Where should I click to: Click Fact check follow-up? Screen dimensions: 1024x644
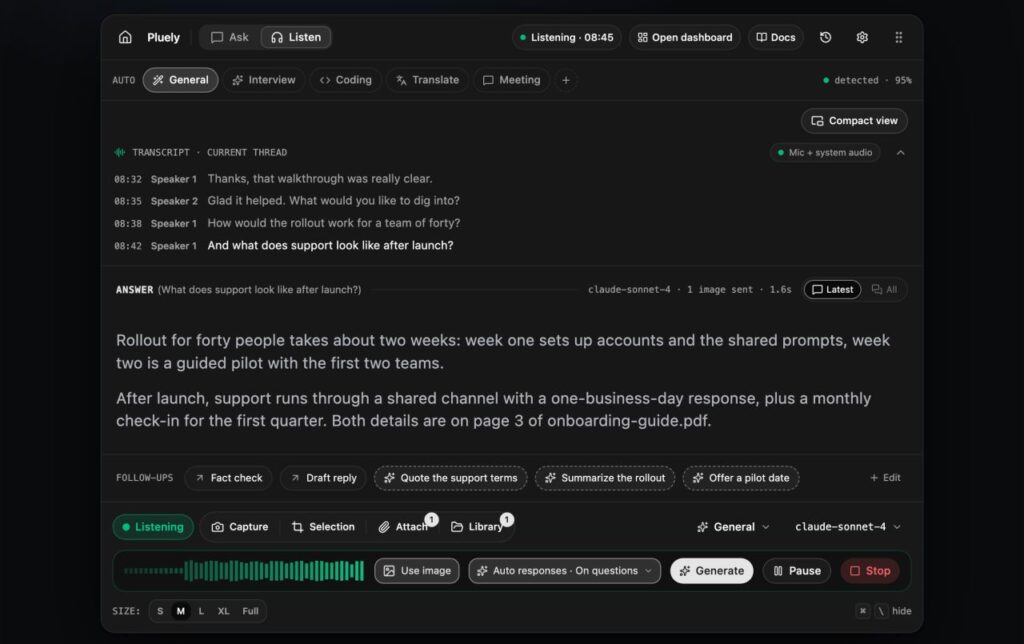click(229, 478)
